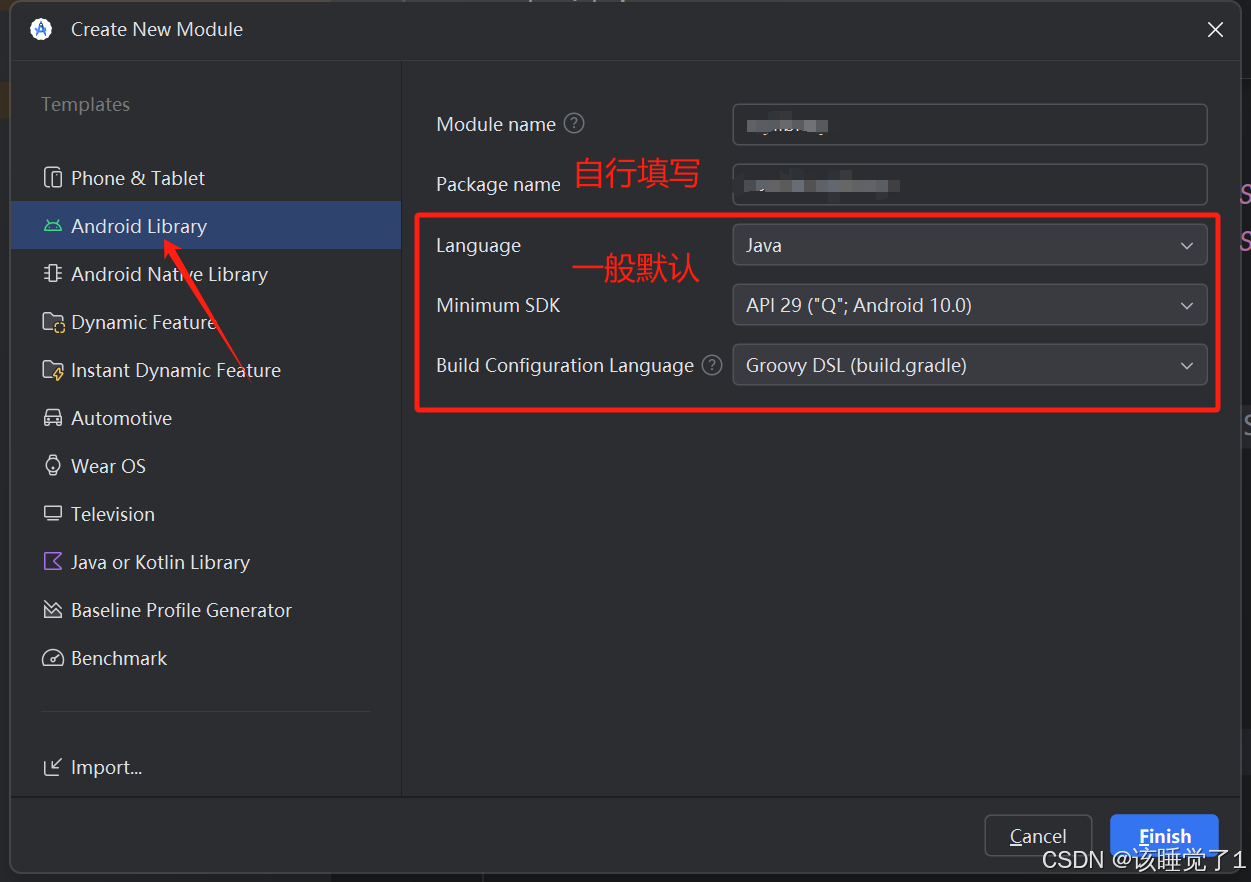Click the Dynamic Feature folder icon
Screen dimensions: 1251x882
53,322
